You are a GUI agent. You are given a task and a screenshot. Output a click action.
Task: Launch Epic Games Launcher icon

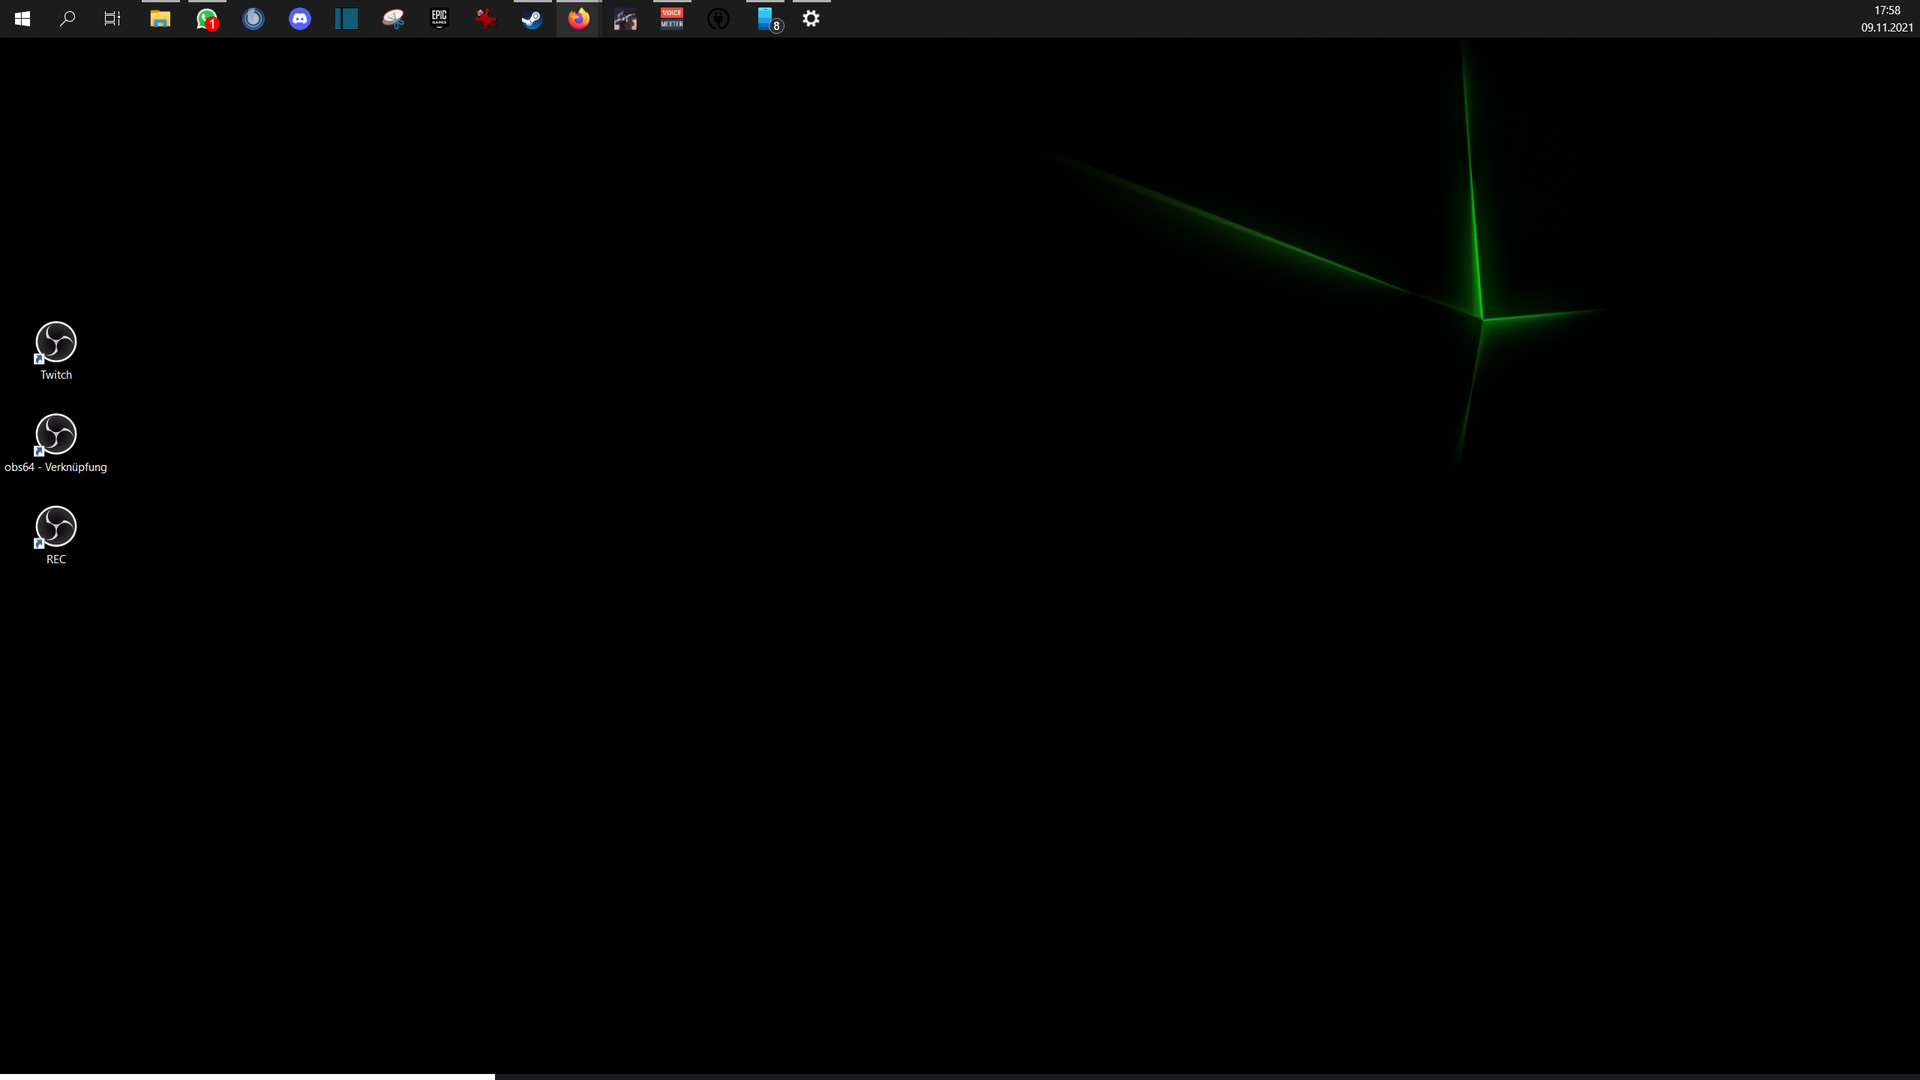click(439, 19)
